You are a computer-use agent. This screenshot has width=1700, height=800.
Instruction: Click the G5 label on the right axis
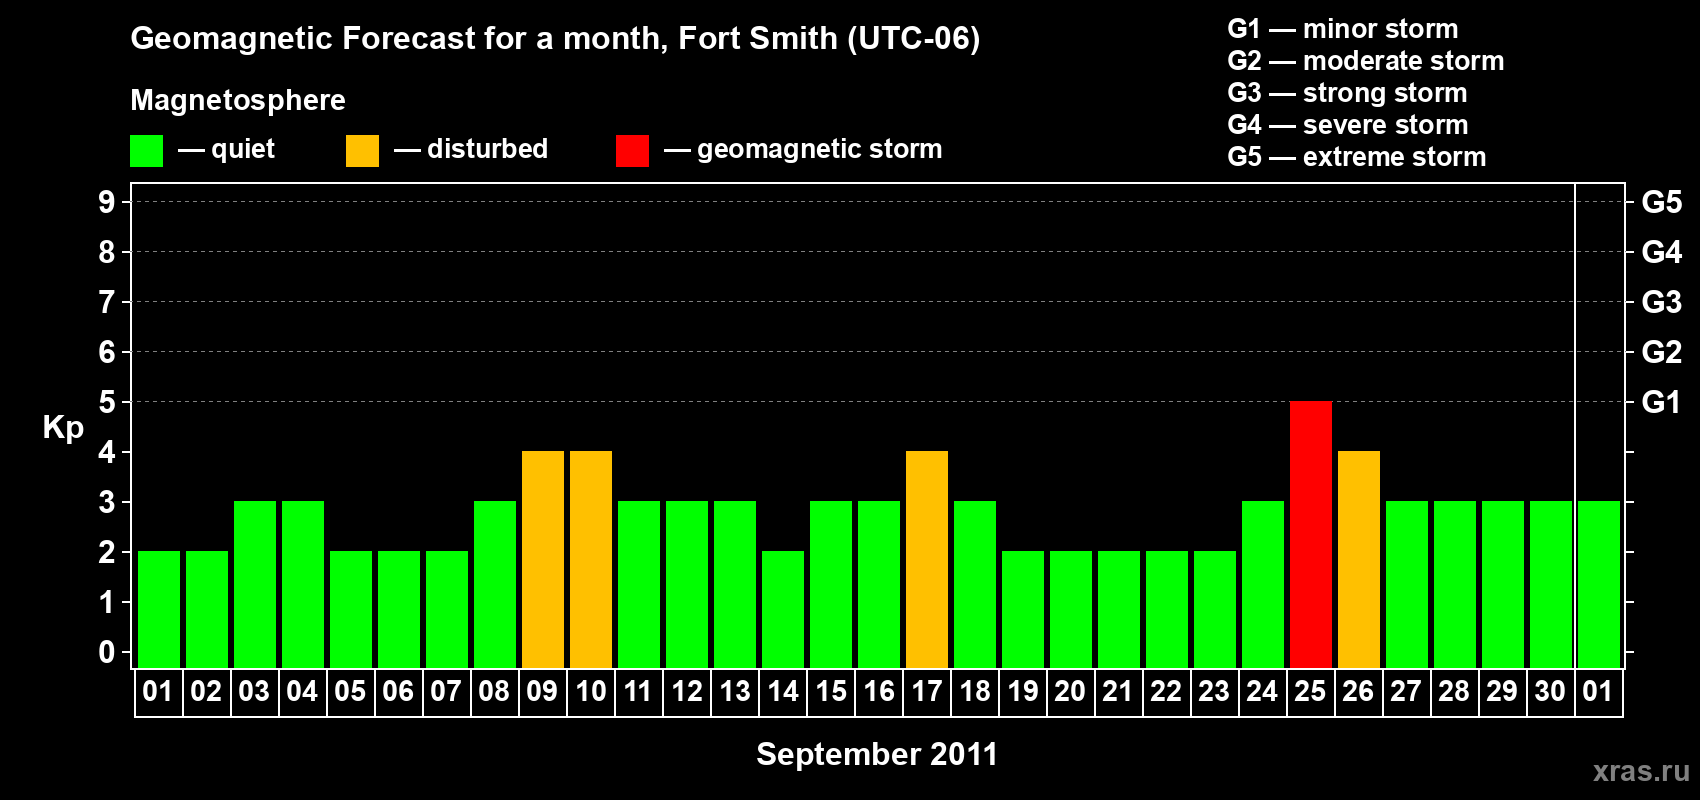point(1661,202)
